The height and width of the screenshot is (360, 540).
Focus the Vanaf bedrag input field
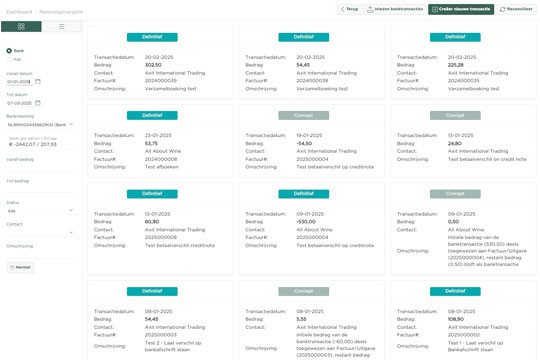pos(40,167)
